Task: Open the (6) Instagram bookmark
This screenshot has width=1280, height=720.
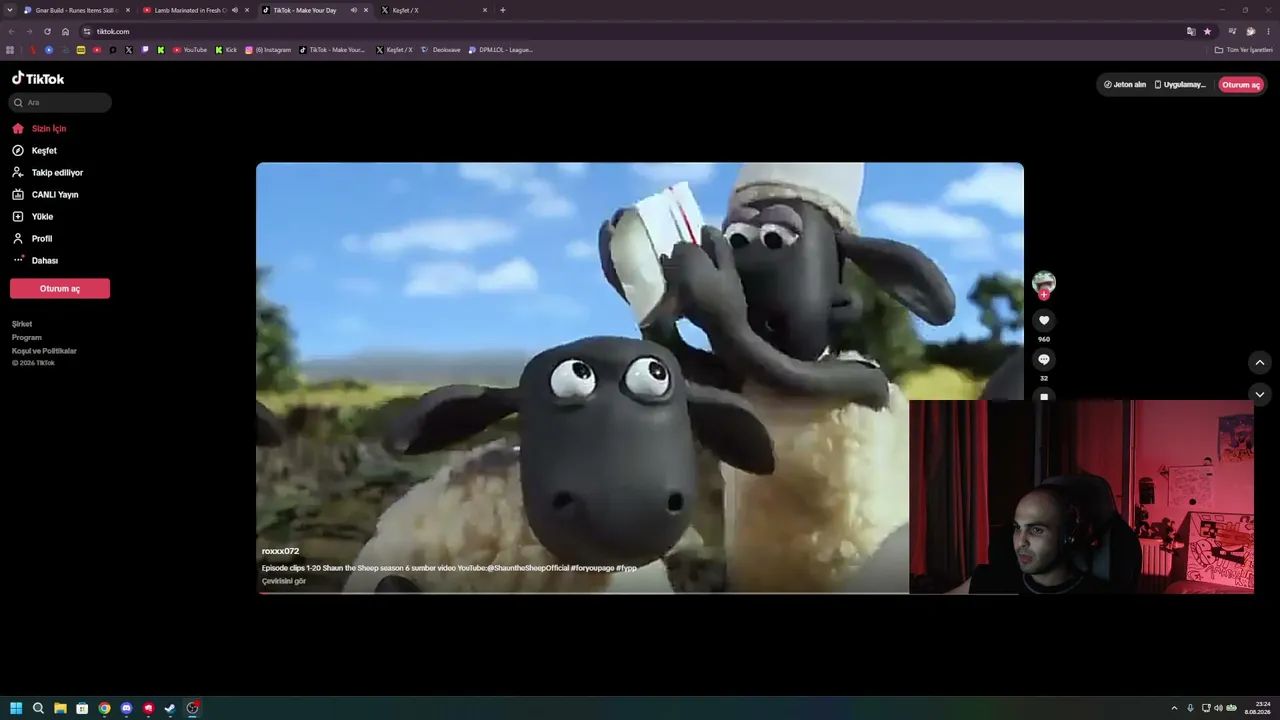Action: [x=269, y=50]
